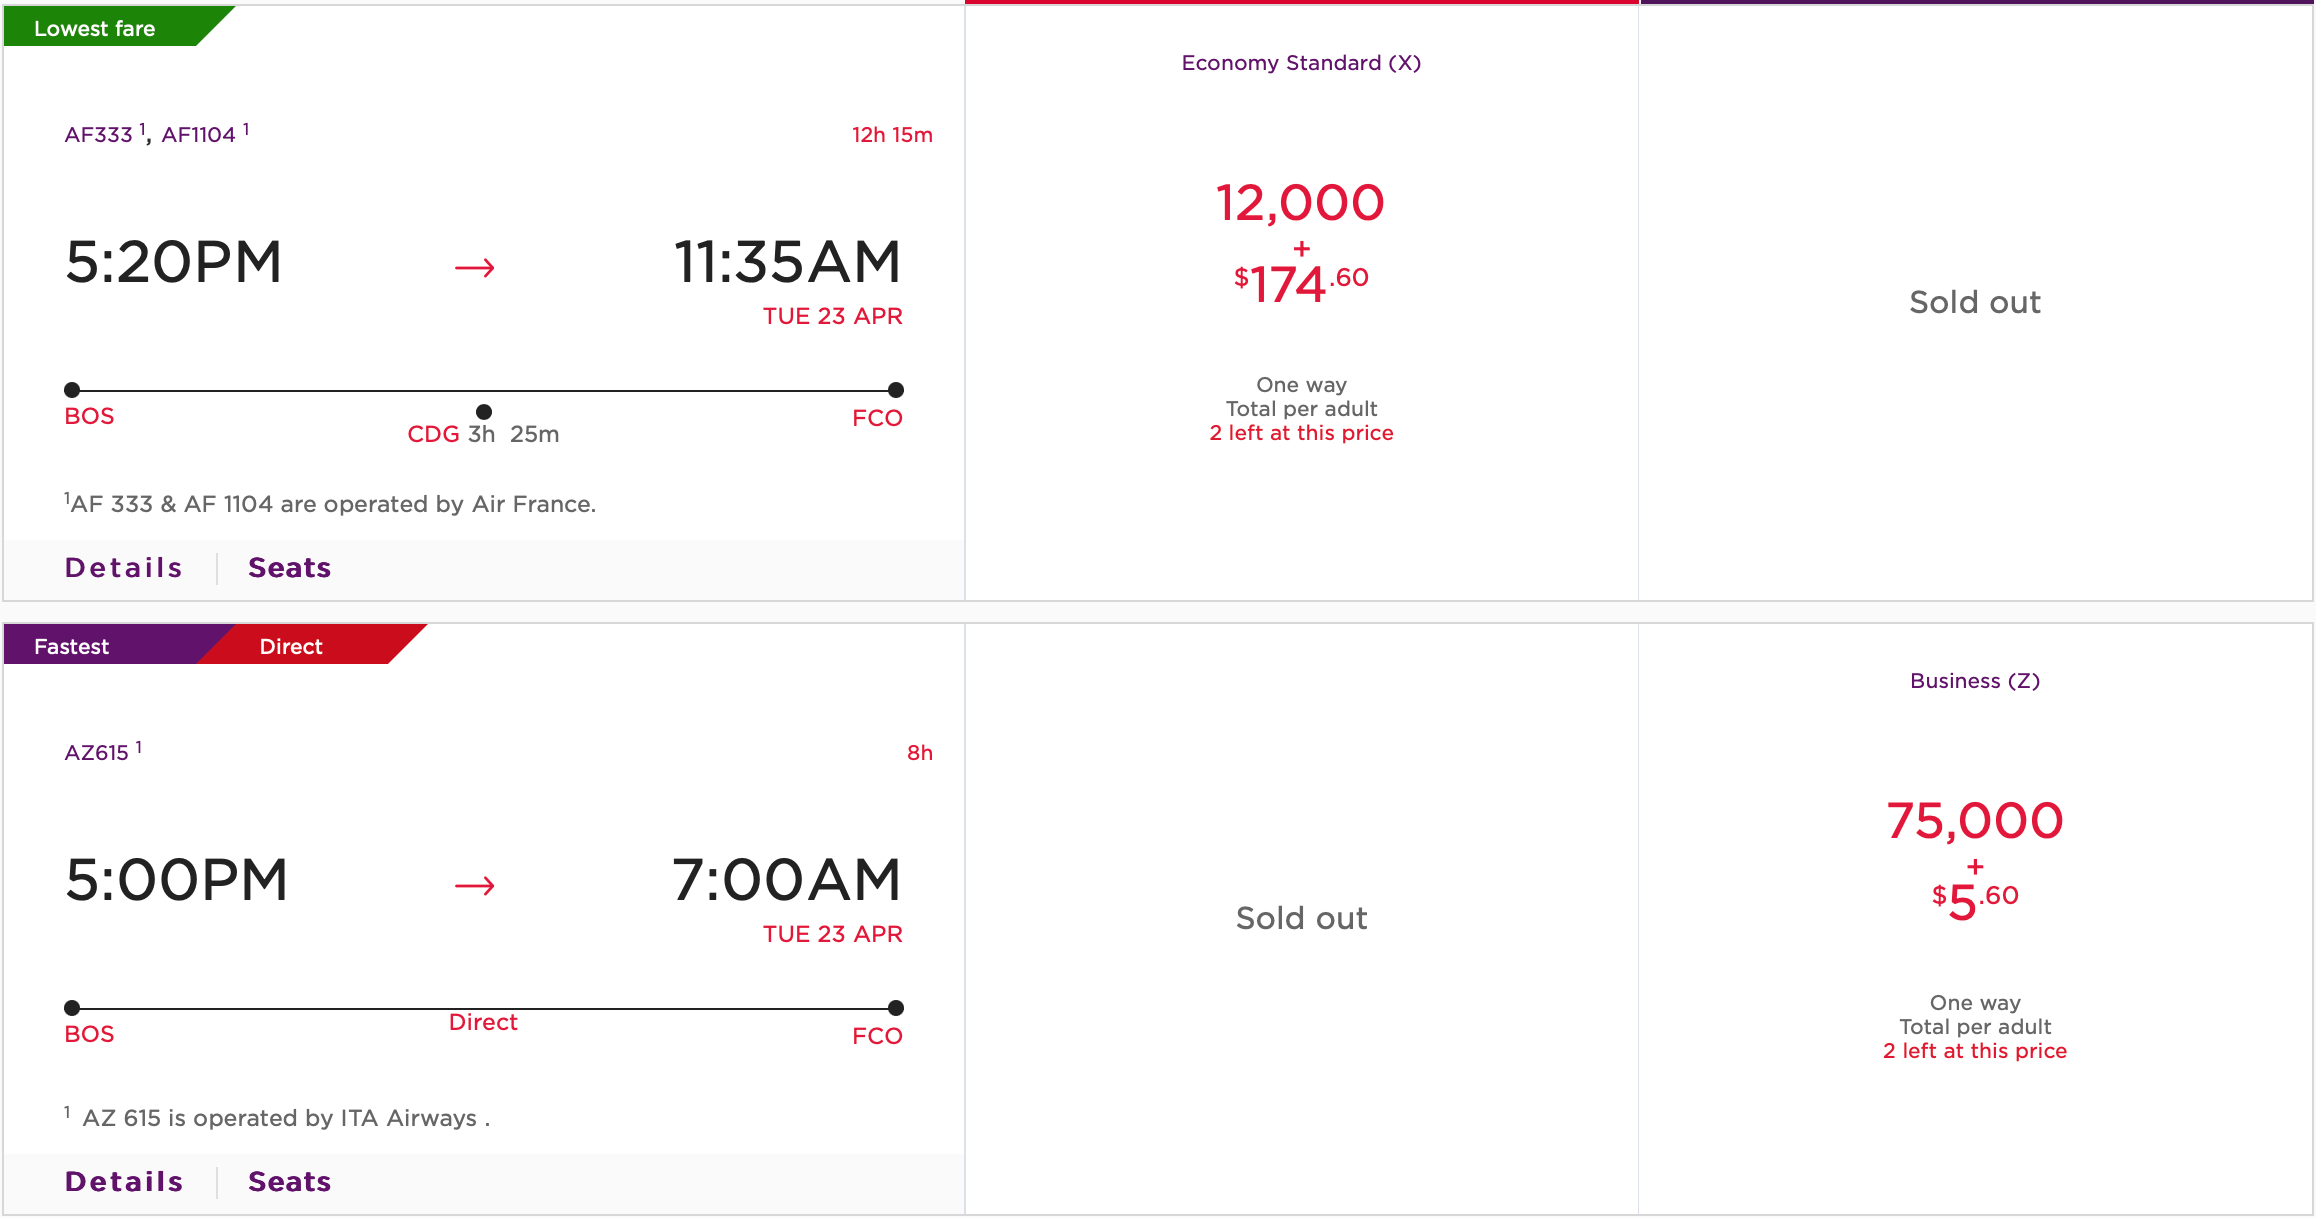Click the AZ615 flight number
Viewport: 2316px width, 1218px height.
(97, 753)
